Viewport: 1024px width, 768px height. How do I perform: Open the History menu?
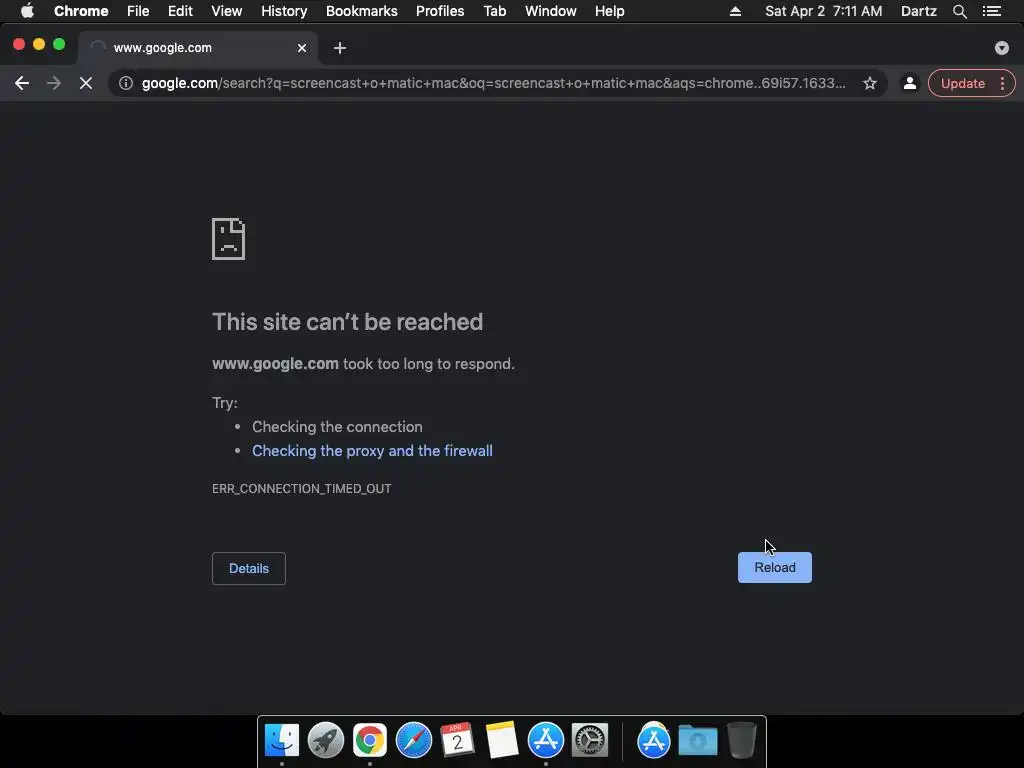coord(284,11)
